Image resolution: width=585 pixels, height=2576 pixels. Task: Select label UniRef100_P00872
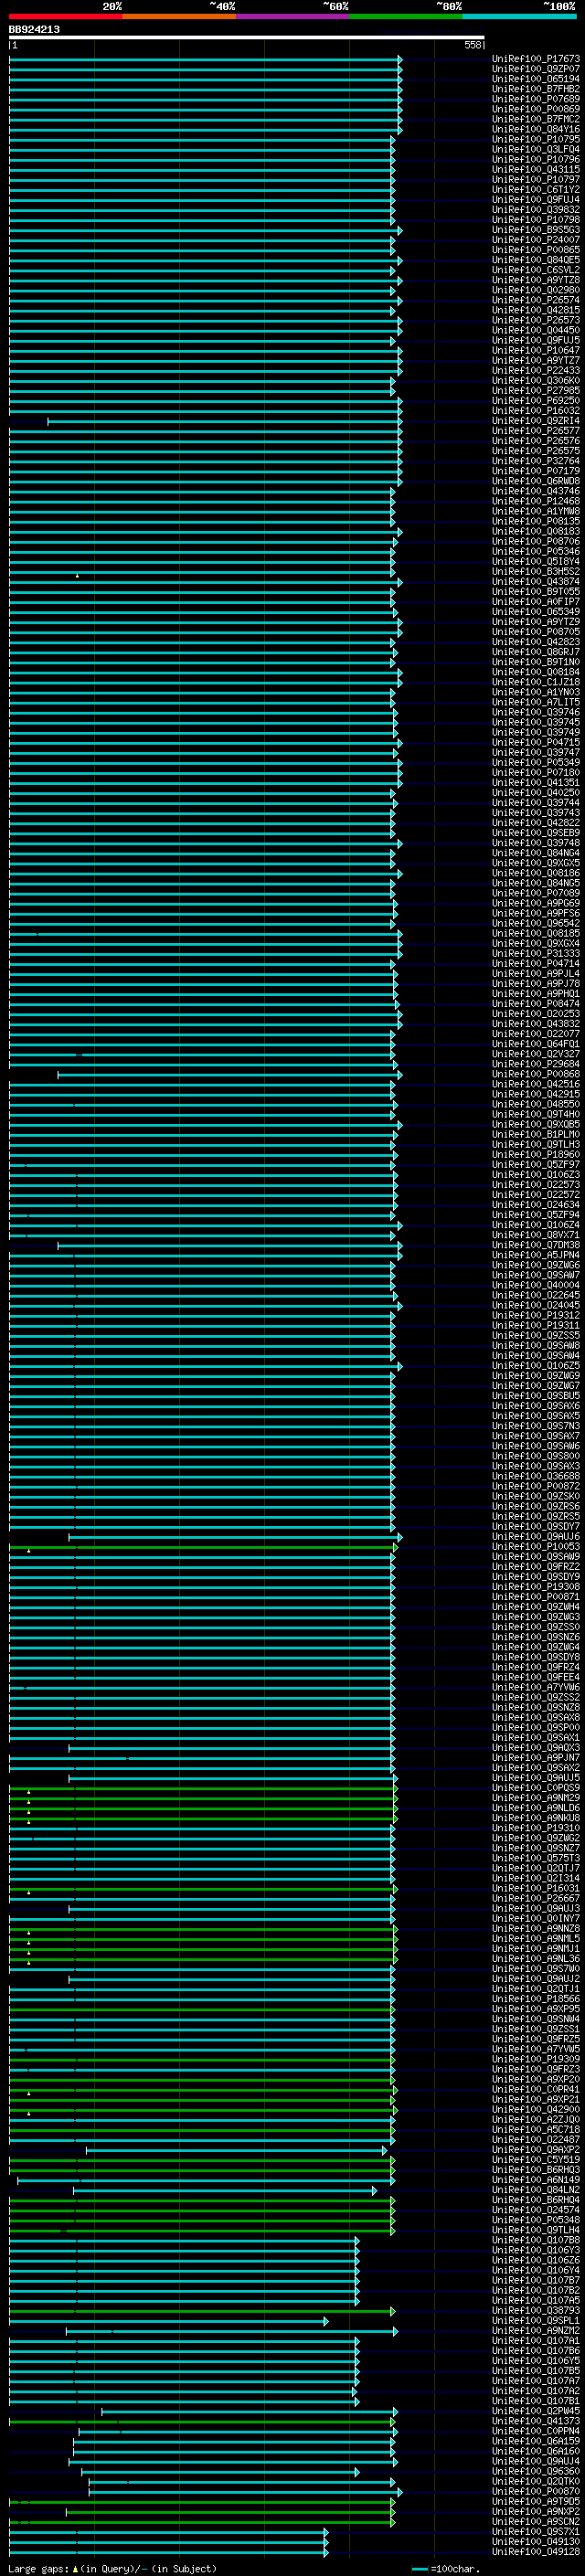pos(536,1486)
